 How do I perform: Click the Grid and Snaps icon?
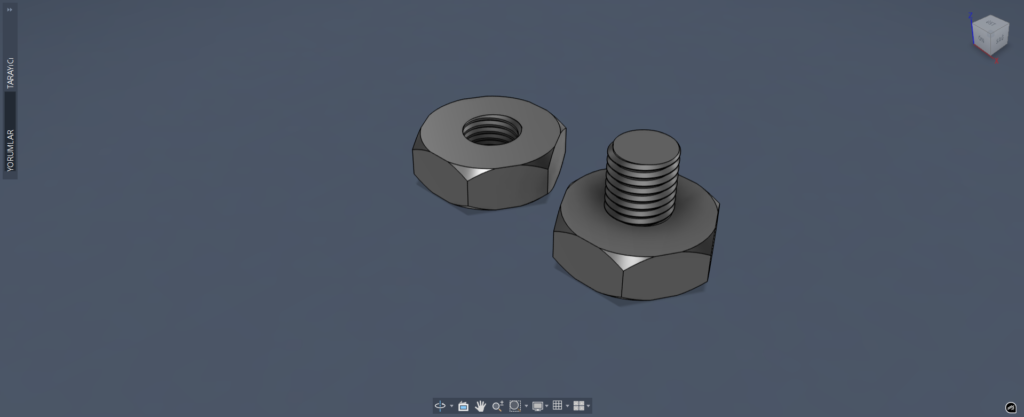(x=558, y=406)
